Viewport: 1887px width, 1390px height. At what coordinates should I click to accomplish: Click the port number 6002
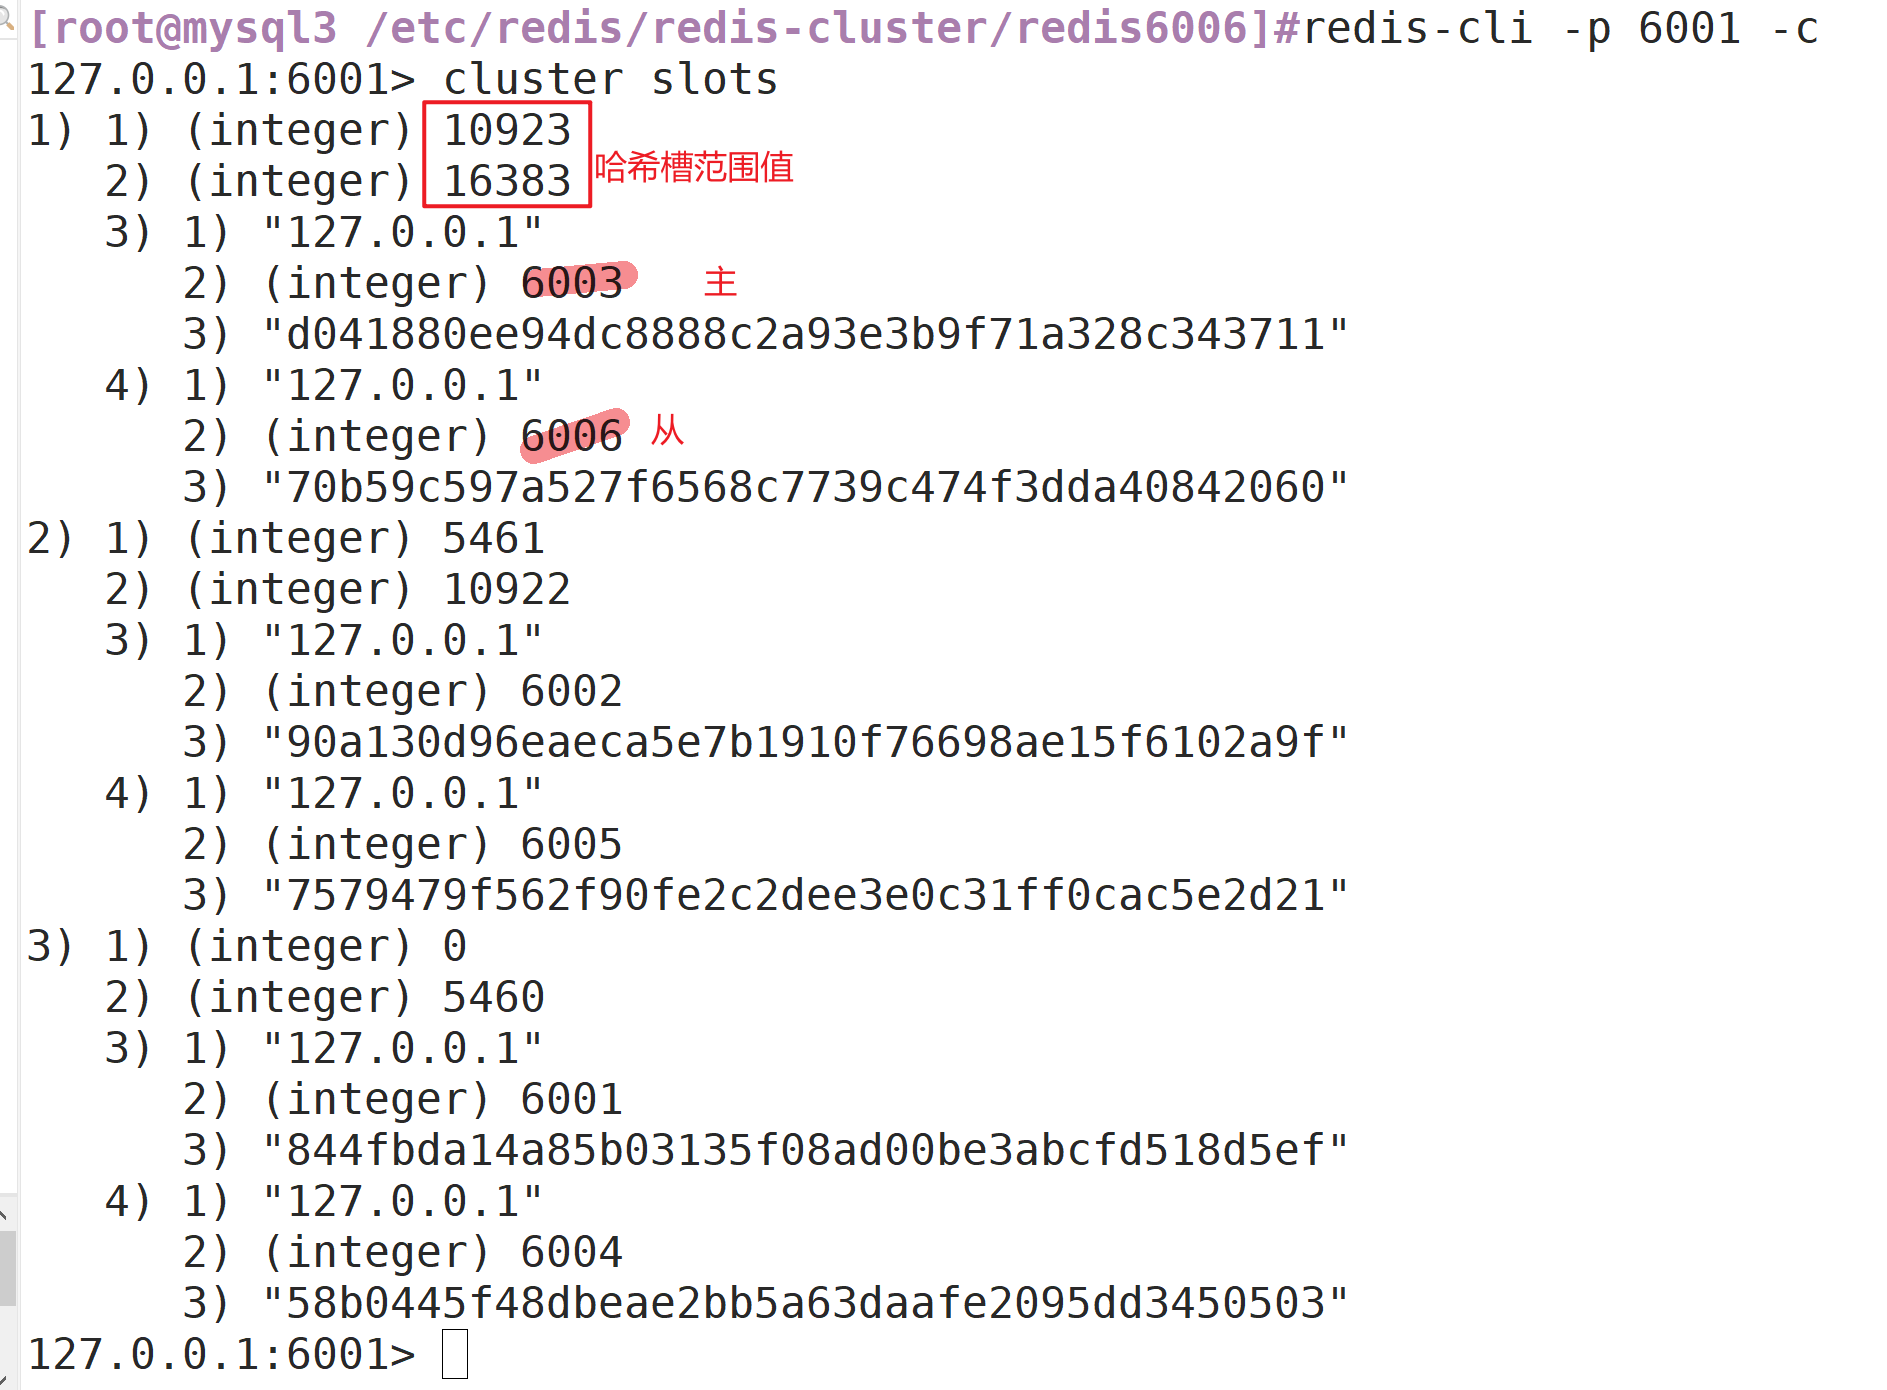(x=572, y=691)
